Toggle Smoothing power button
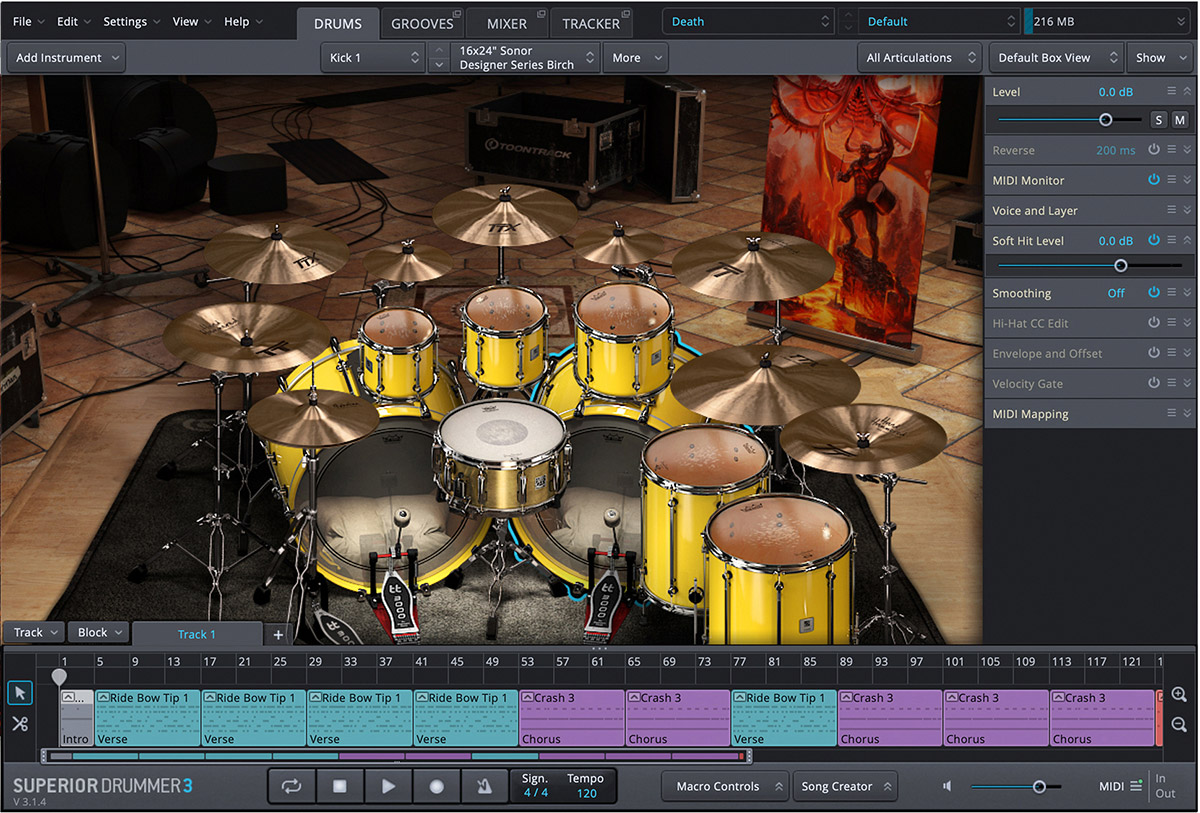Image resolution: width=1200 pixels, height=813 pixels. (x=1154, y=293)
